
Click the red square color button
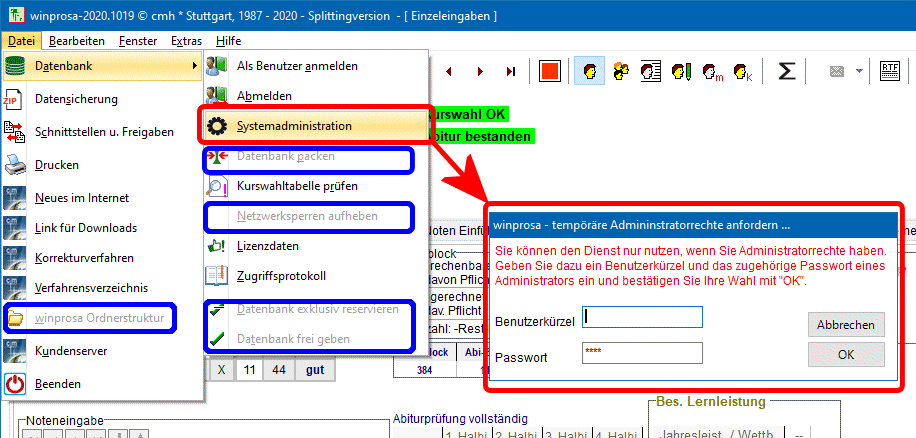[x=548, y=71]
